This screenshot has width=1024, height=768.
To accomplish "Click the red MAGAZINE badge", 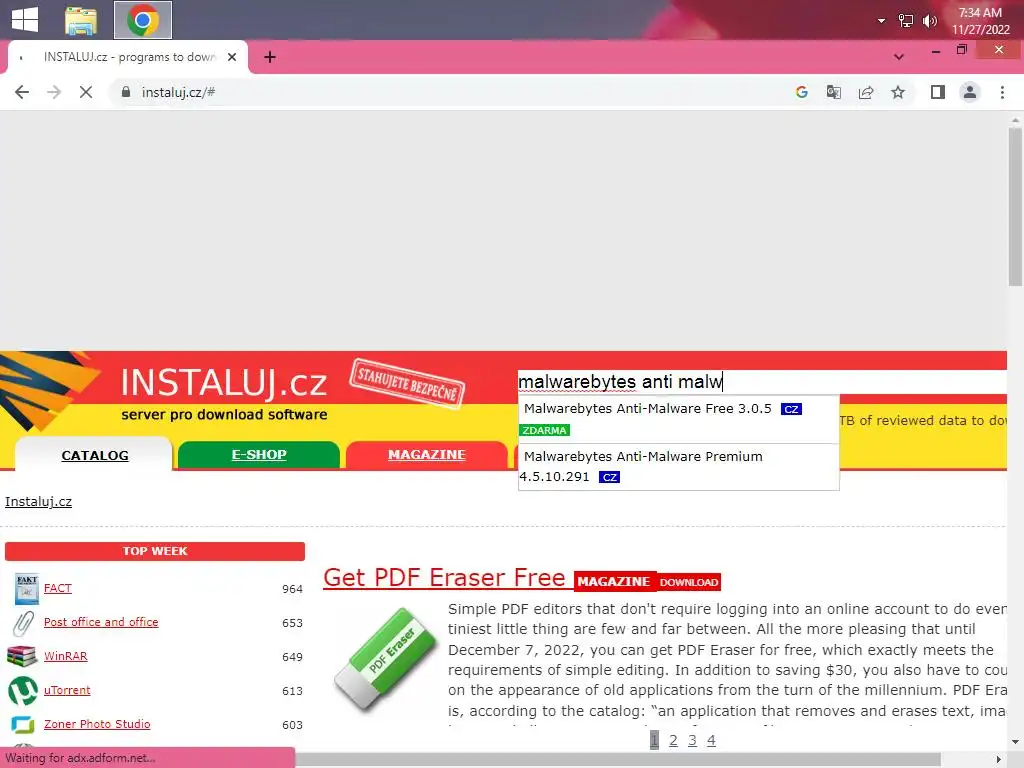I will click(x=614, y=581).
